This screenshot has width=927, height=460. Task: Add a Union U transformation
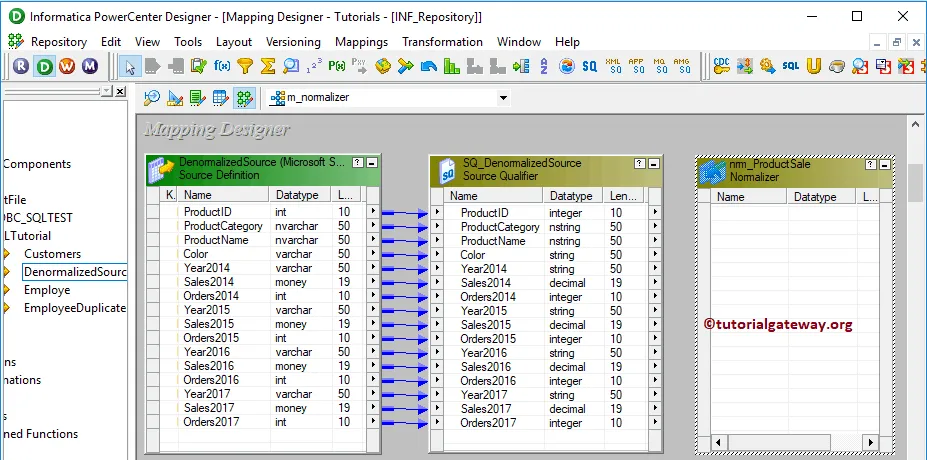(x=814, y=66)
